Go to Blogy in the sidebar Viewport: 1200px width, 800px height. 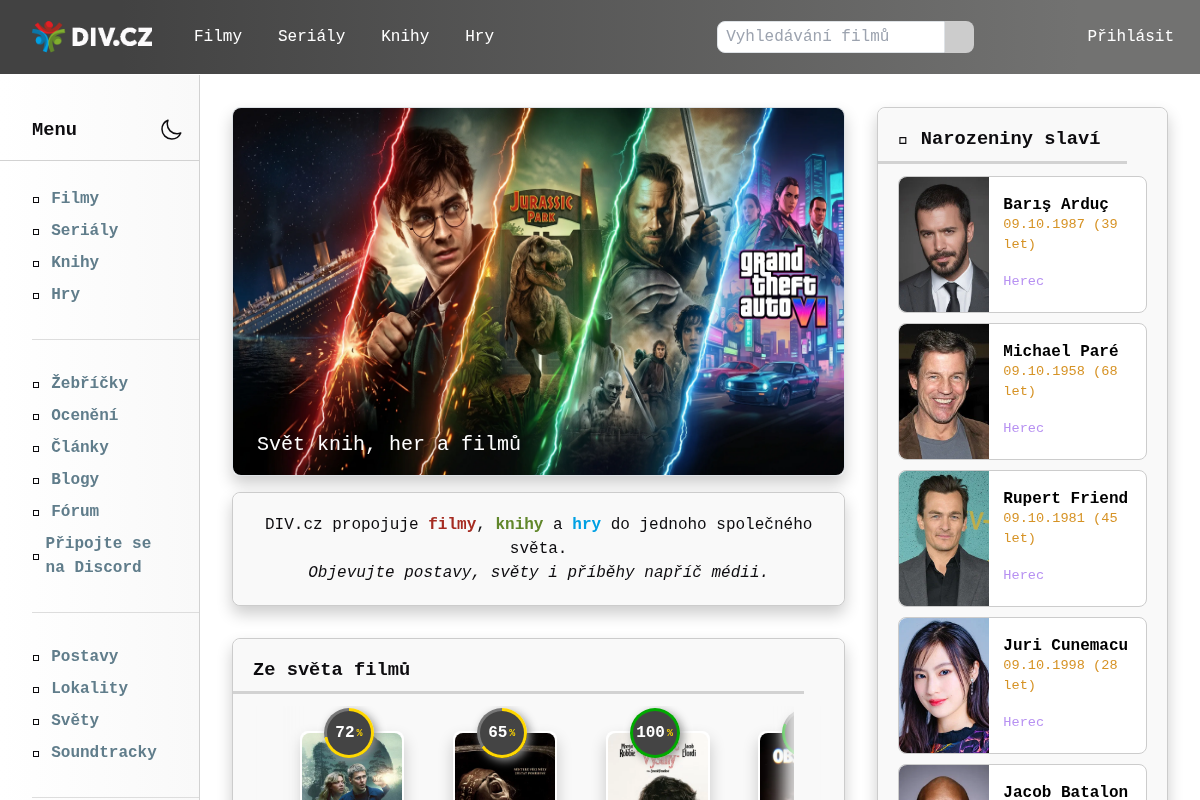75,480
